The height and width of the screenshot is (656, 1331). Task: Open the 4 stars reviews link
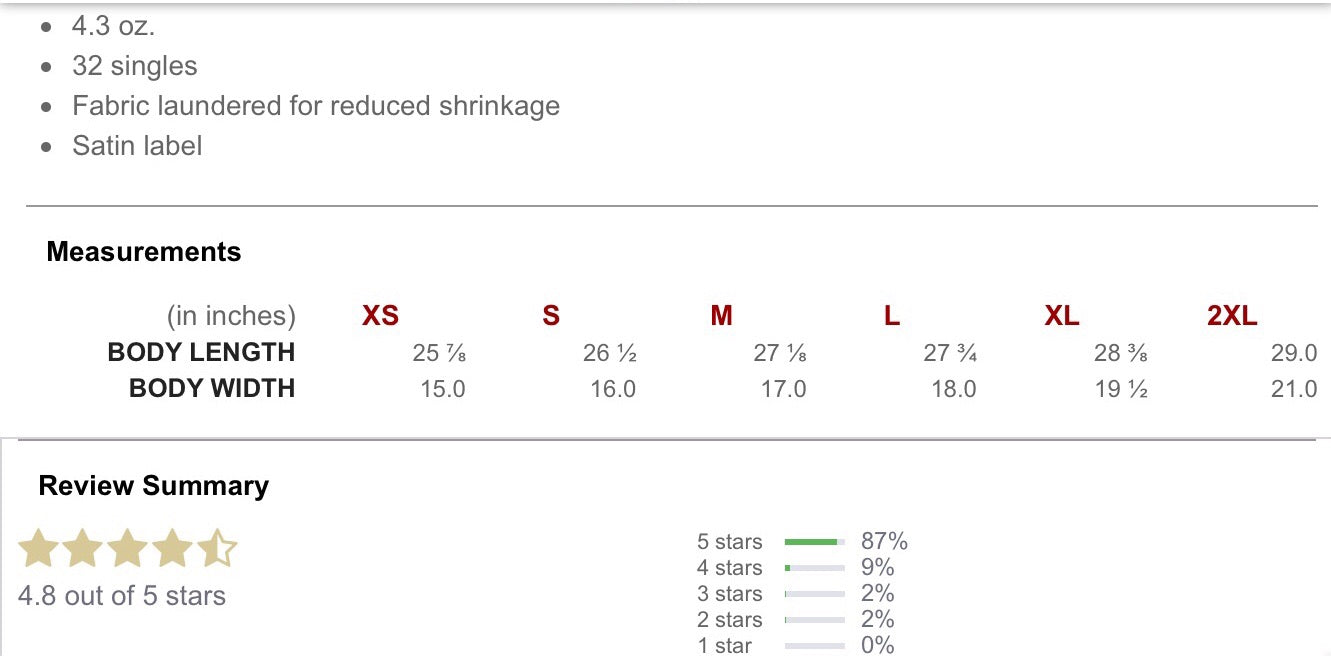729,568
